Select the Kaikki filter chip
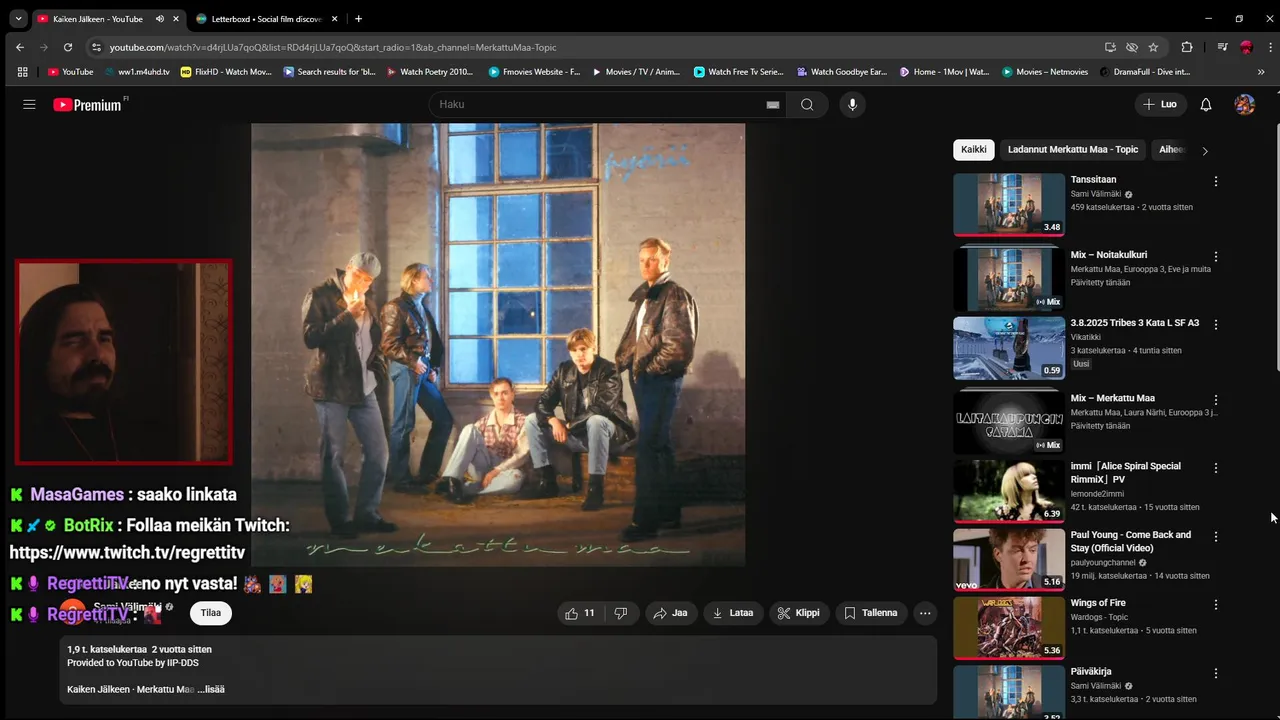The width and height of the screenshot is (1280, 720). pos(973,150)
